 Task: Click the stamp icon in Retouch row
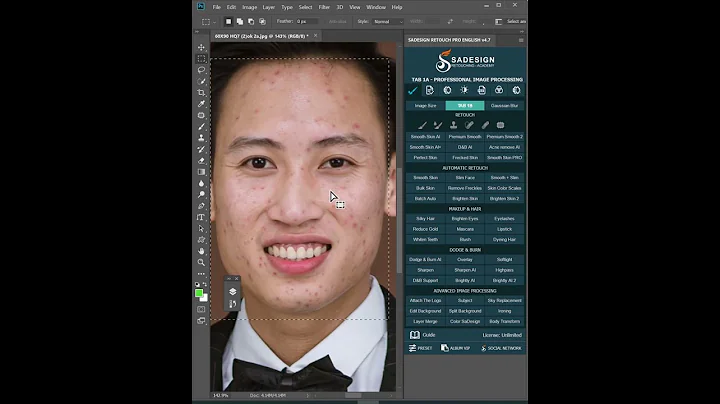pyautogui.click(x=453, y=125)
